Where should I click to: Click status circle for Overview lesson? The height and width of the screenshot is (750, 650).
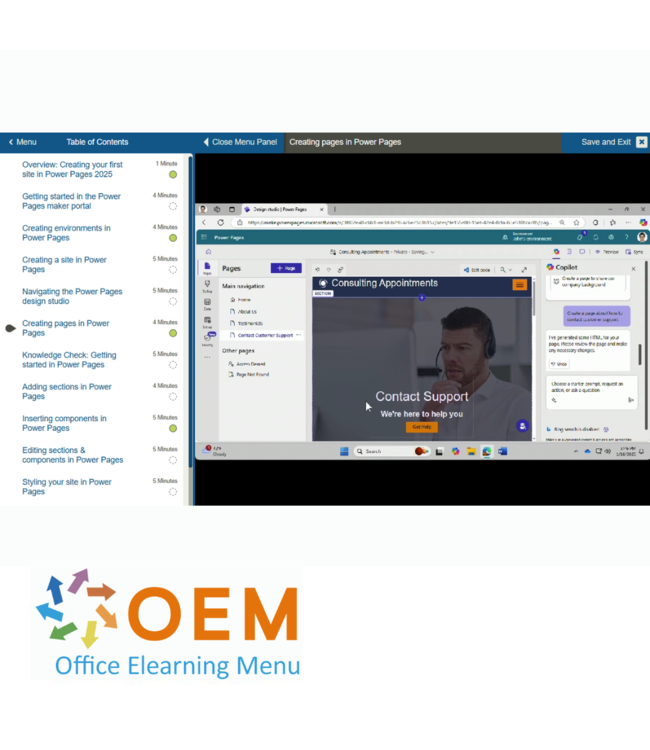(173, 175)
